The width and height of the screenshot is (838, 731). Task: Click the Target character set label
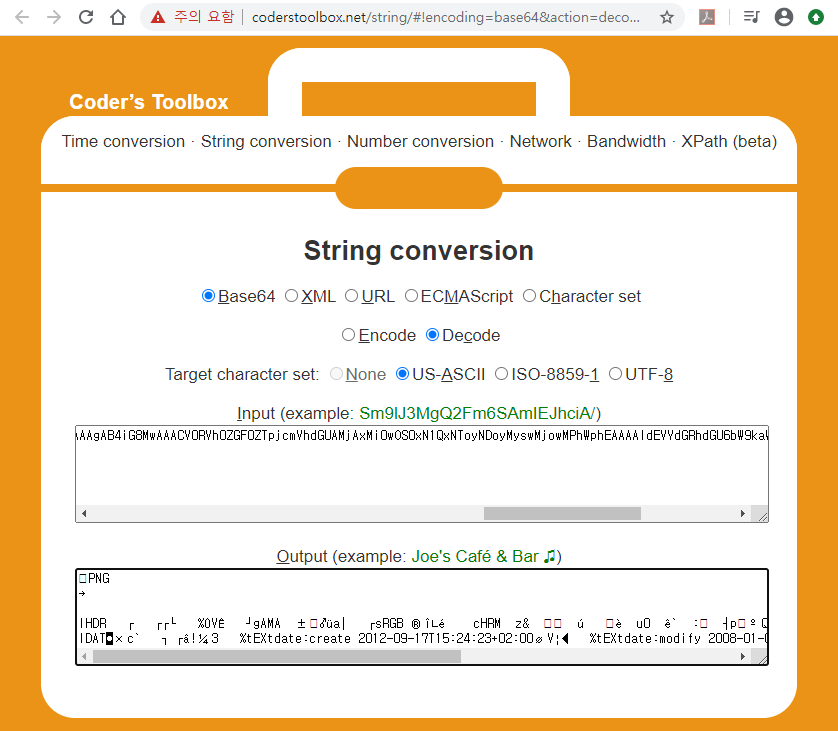[x=242, y=374]
